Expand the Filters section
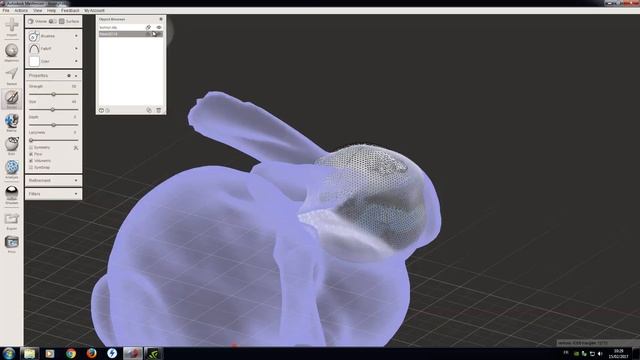 pos(53,194)
